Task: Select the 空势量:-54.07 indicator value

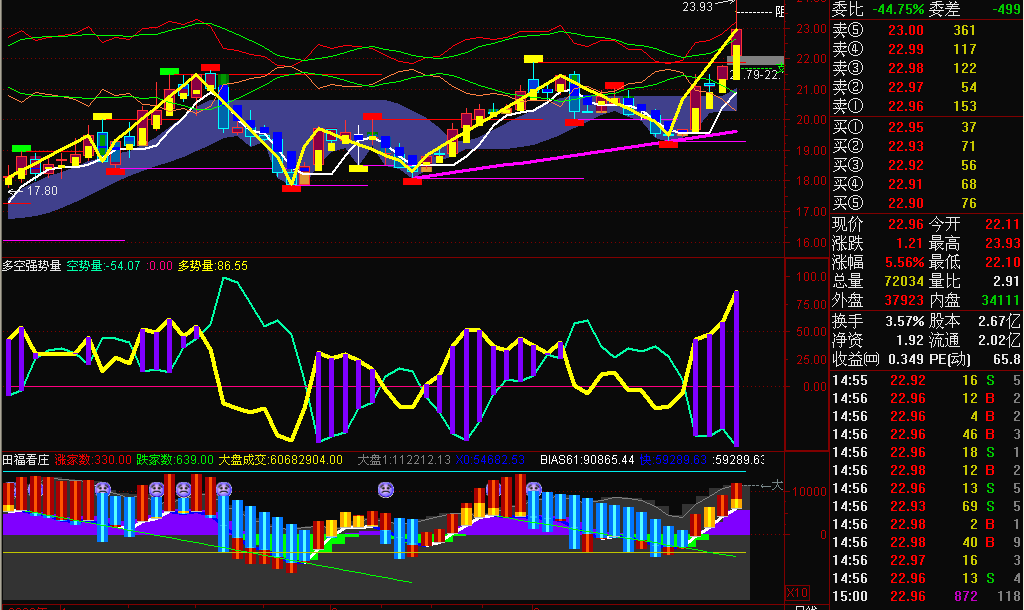Action: click(104, 266)
